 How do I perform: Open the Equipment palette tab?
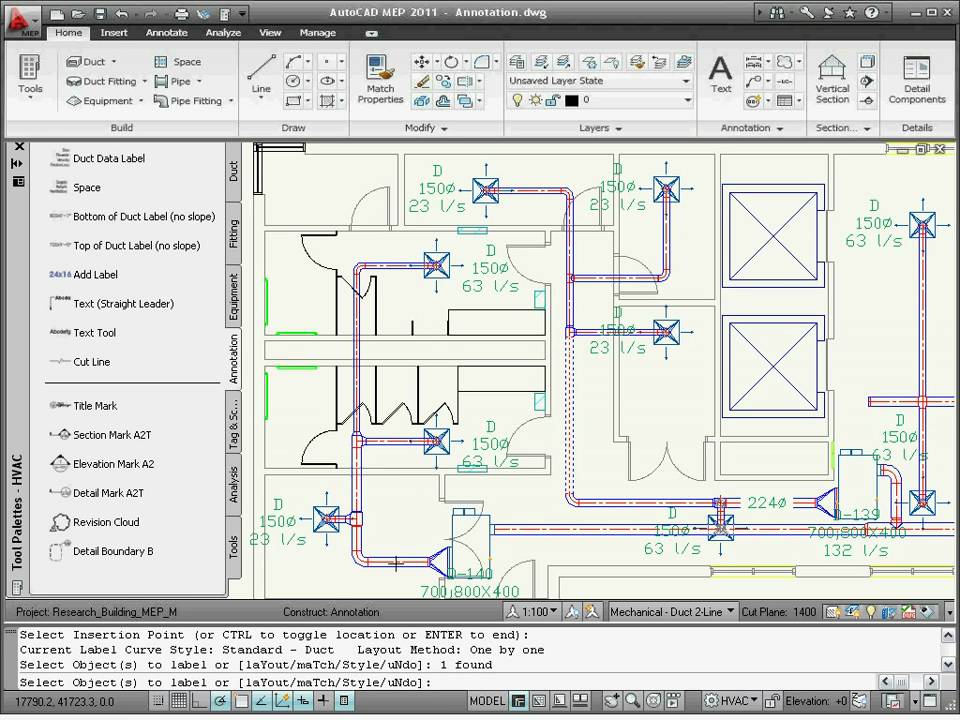(233, 297)
